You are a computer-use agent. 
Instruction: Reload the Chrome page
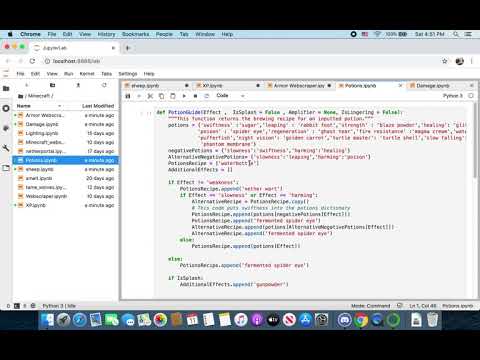click(32, 61)
